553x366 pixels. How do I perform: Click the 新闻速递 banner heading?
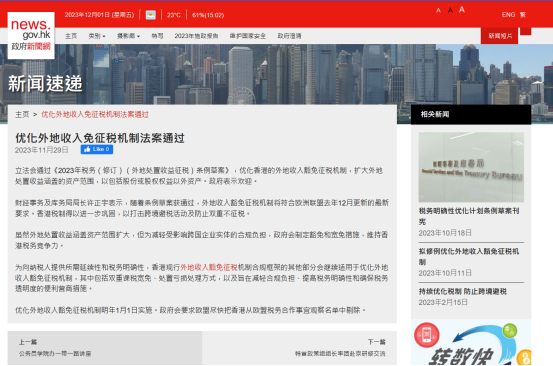[x=45, y=84]
